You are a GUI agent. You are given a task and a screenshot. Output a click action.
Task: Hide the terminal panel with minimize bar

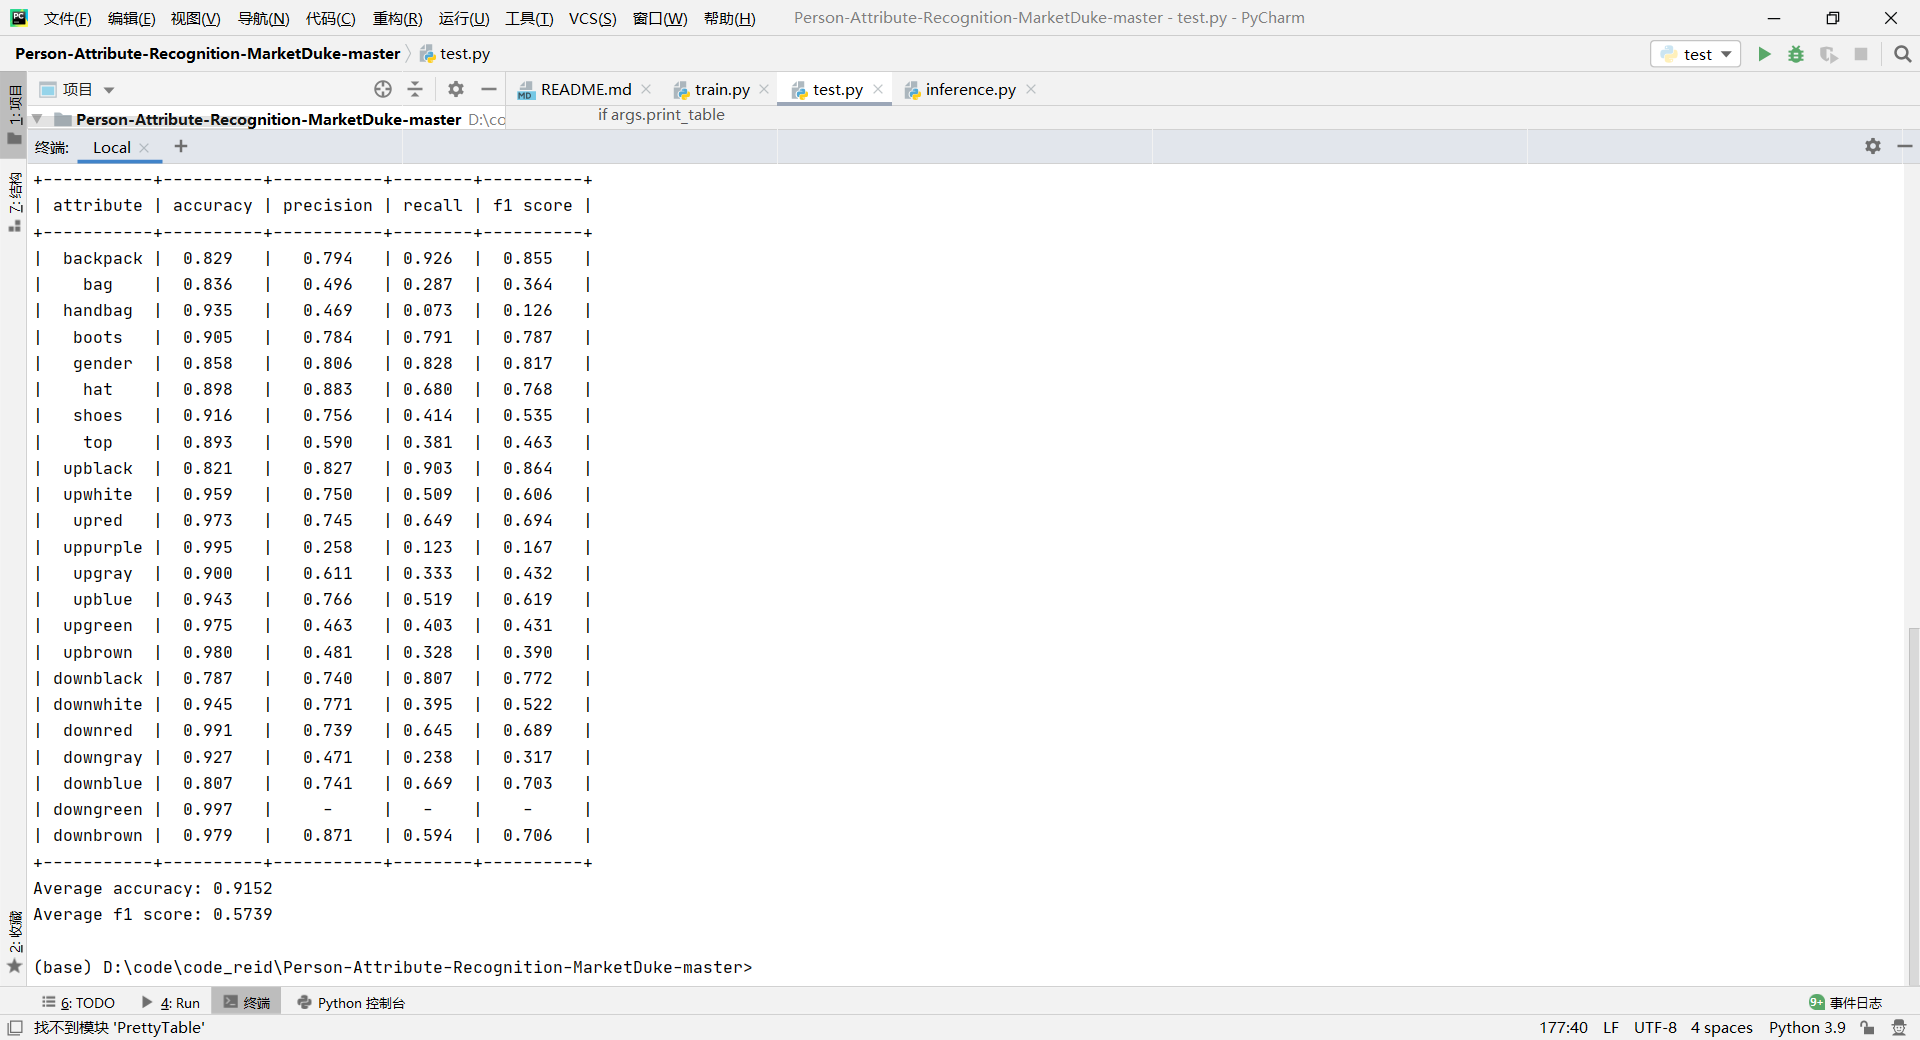(x=1906, y=146)
